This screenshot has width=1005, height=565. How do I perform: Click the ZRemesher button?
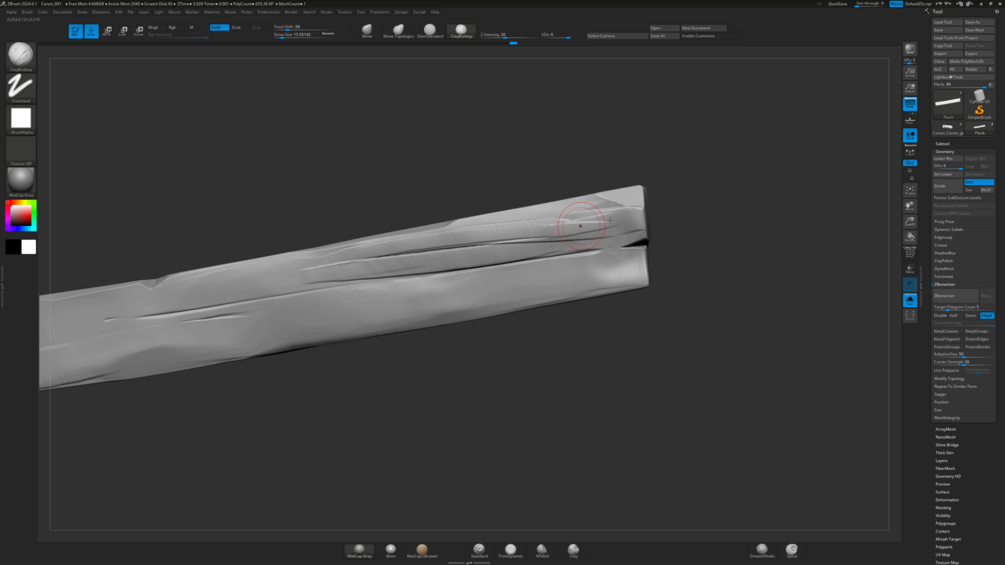(955, 295)
